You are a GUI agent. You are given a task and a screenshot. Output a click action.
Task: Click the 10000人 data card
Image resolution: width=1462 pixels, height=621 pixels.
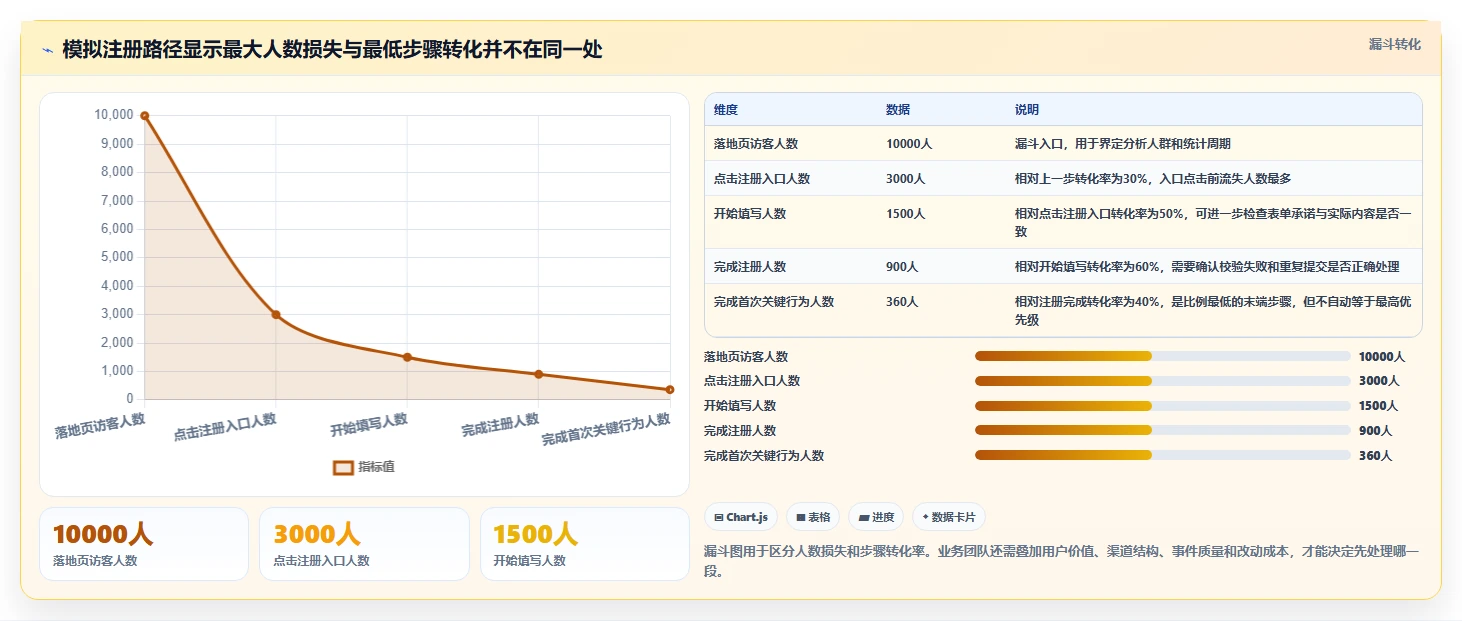(144, 544)
